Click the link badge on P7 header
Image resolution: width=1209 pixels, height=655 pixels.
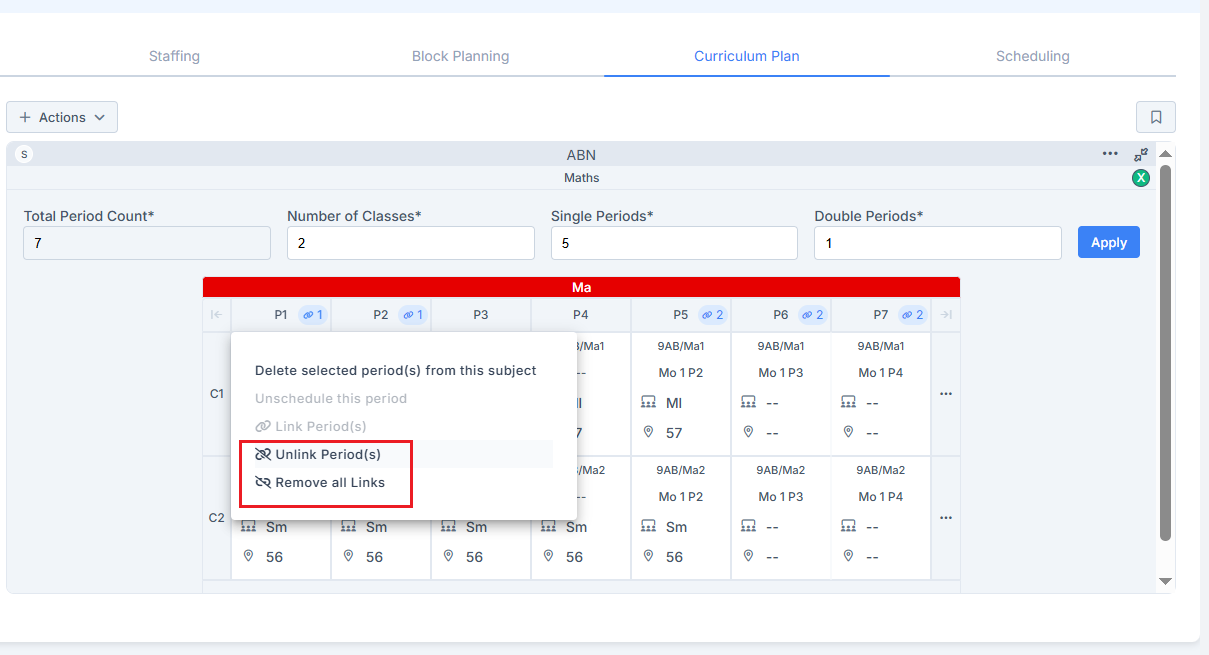[x=912, y=315]
